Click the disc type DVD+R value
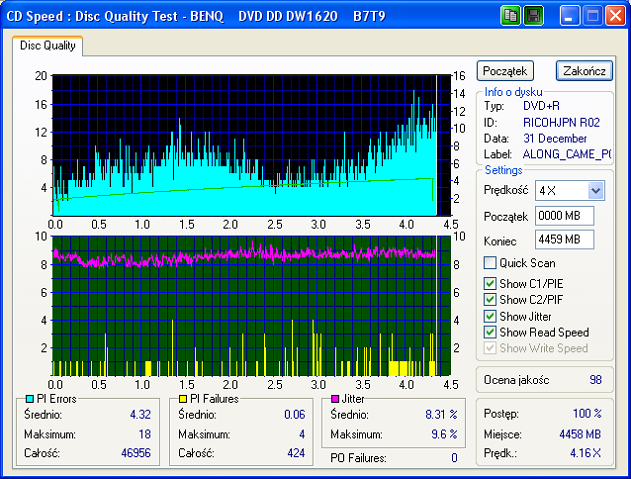This screenshot has height=479, width=631. coord(541,106)
